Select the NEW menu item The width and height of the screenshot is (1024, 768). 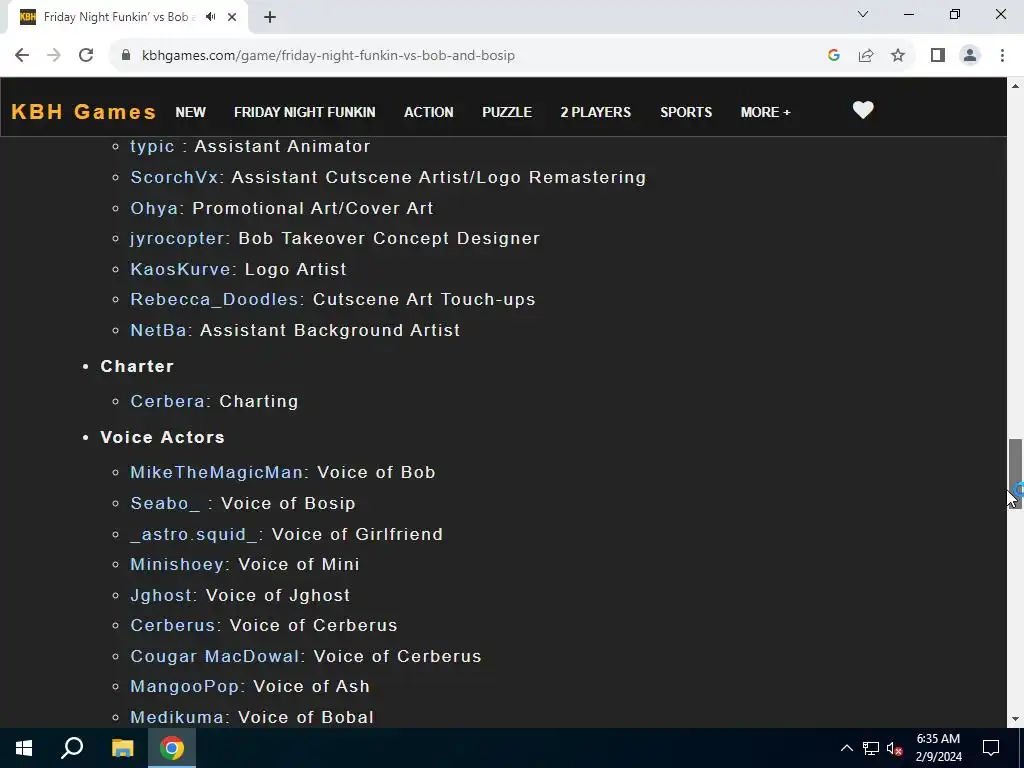click(x=191, y=112)
